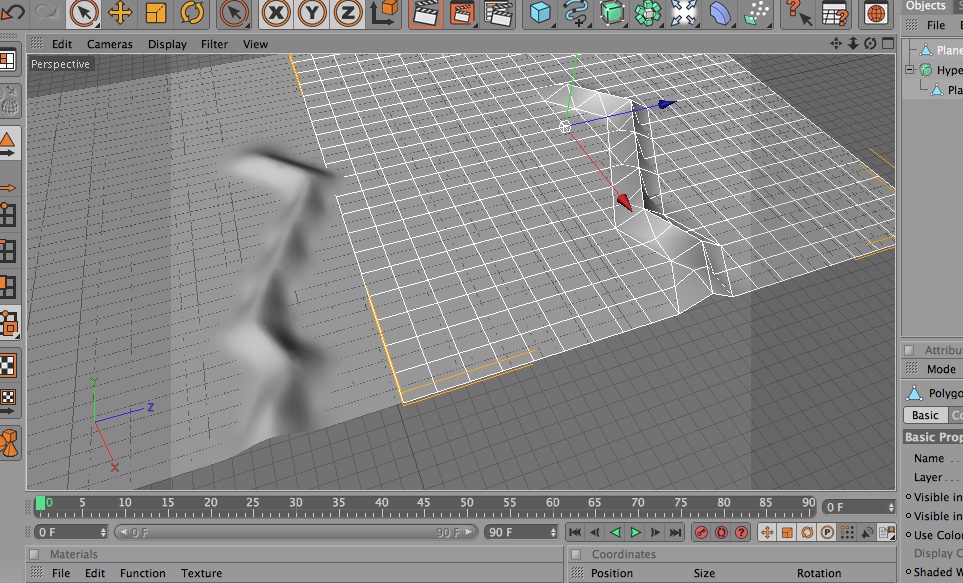Click the second selection arrow tool icon
Viewport: 963px width, 583px height.
pyautogui.click(x=234, y=13)
